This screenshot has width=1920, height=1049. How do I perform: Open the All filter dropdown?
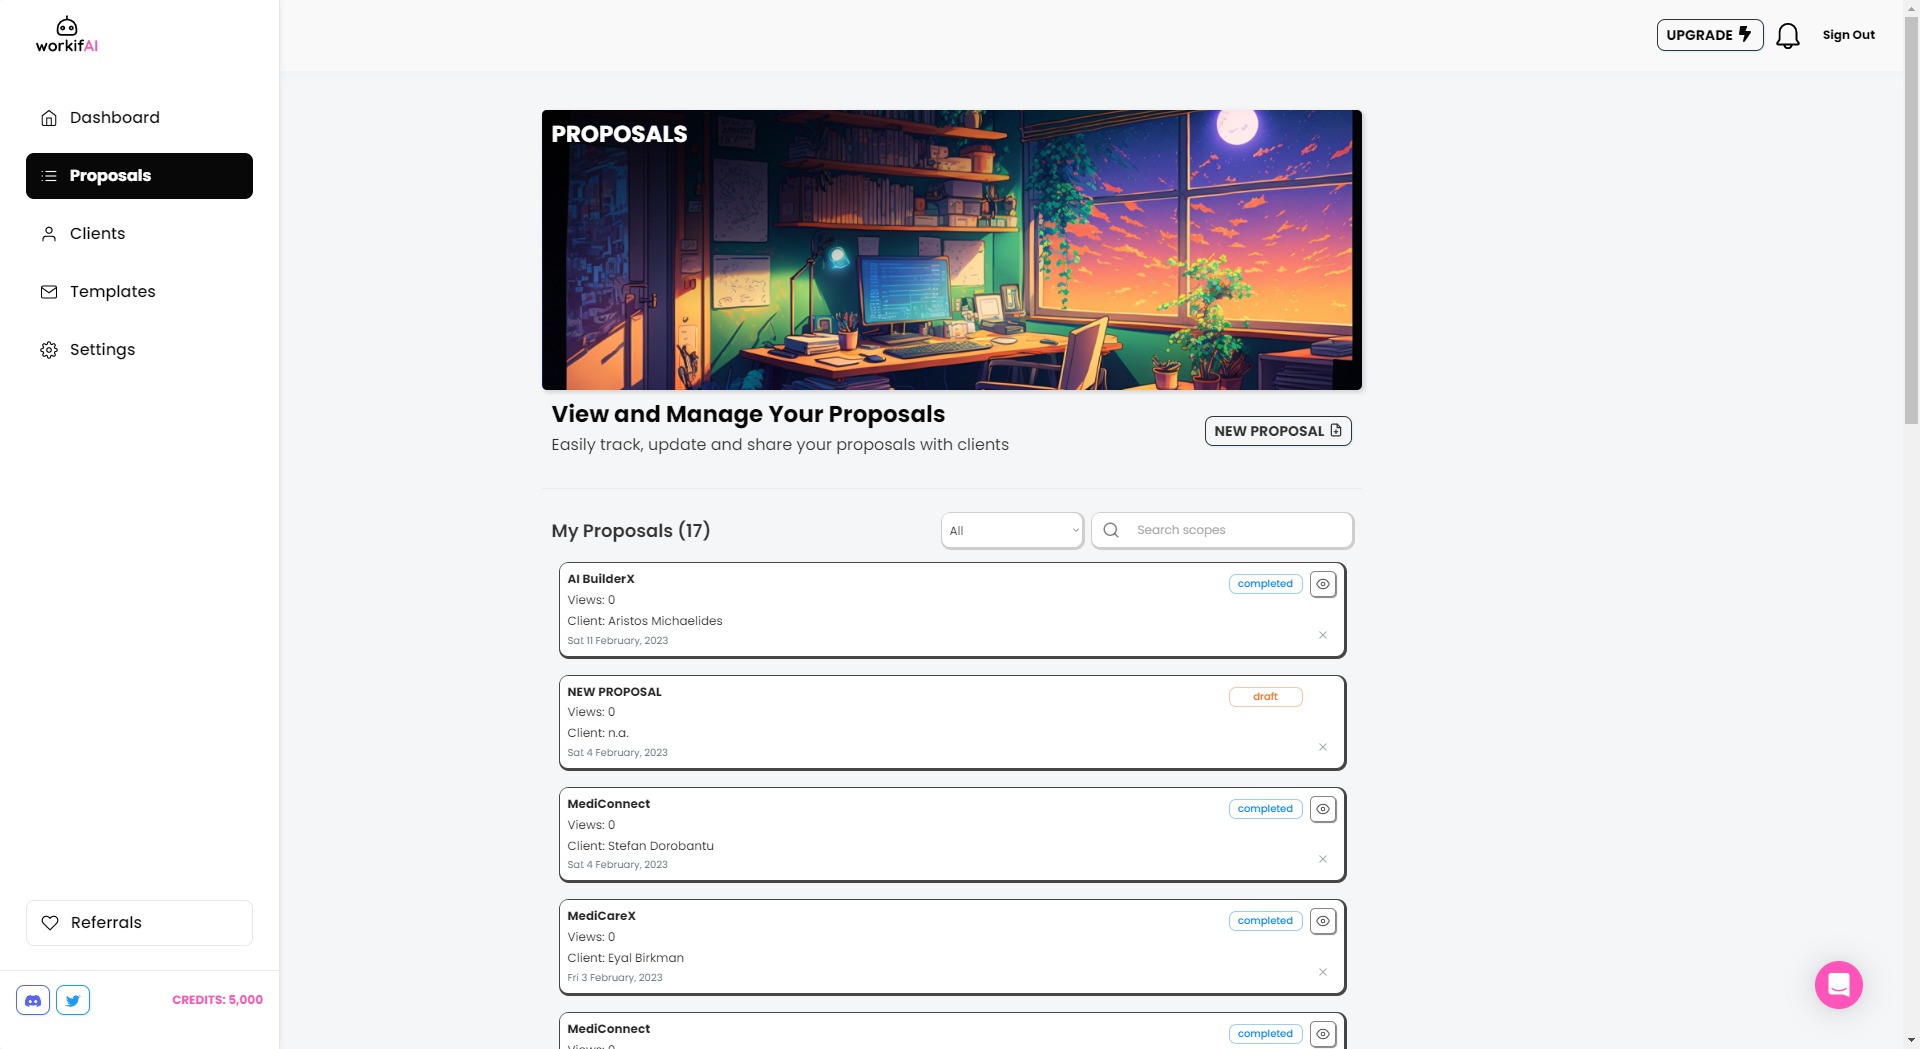(1012, 531)
